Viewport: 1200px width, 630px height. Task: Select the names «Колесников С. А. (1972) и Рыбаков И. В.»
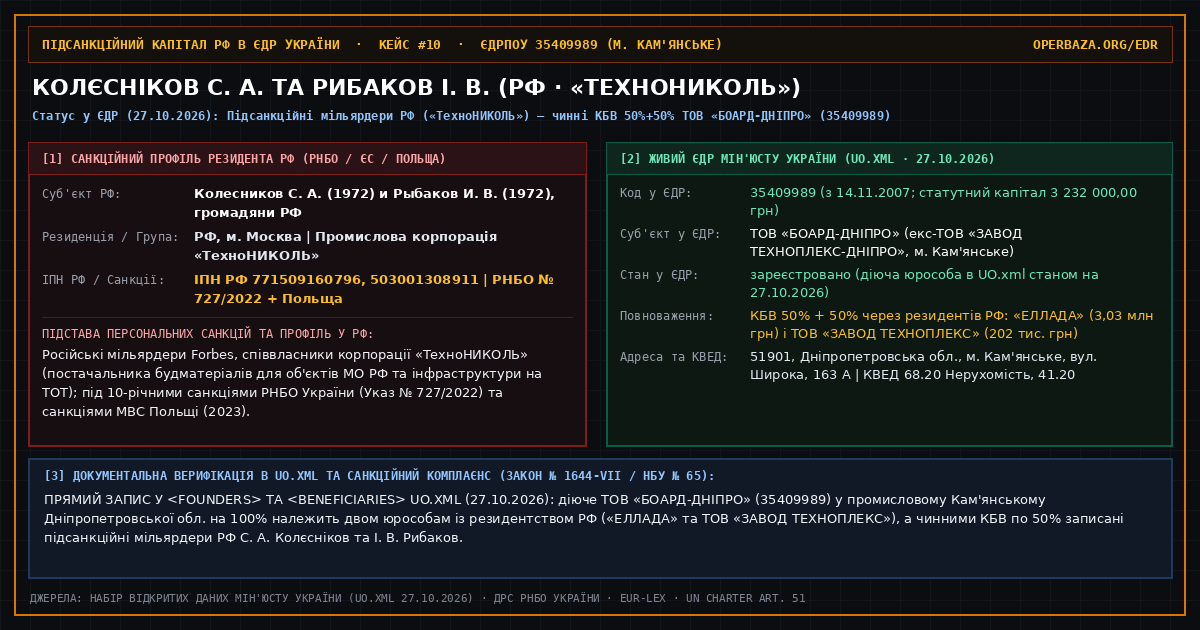coord(374,194)
